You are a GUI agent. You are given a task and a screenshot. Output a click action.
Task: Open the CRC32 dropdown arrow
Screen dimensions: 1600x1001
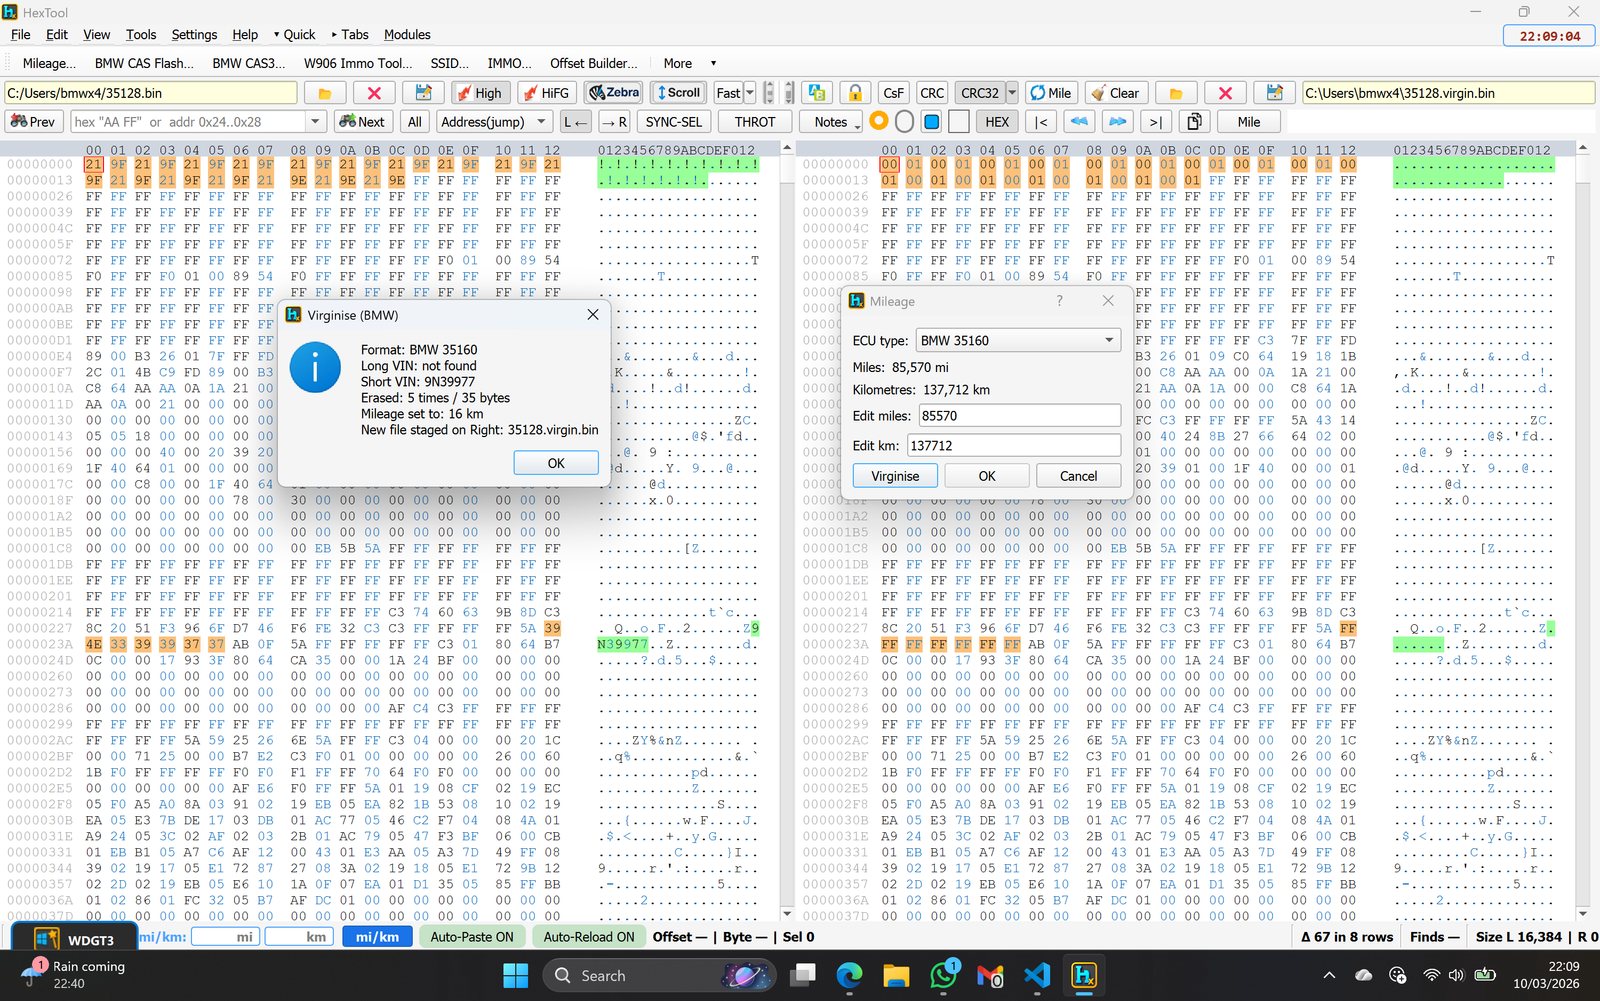click(x=1012, y=93)
